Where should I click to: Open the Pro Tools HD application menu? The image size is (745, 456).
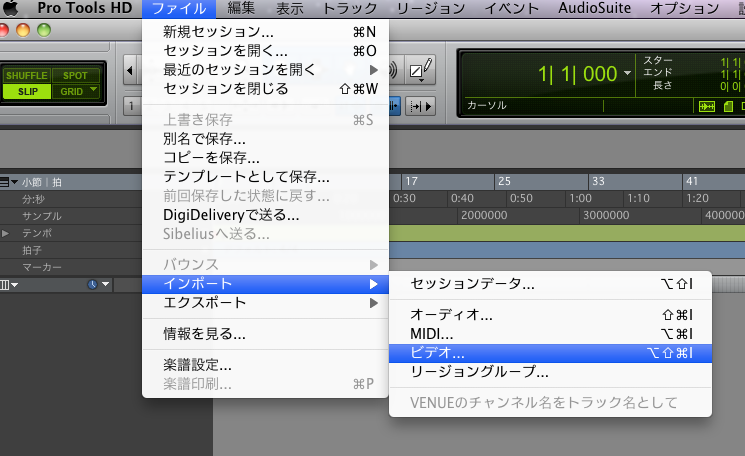coord(85,8)
